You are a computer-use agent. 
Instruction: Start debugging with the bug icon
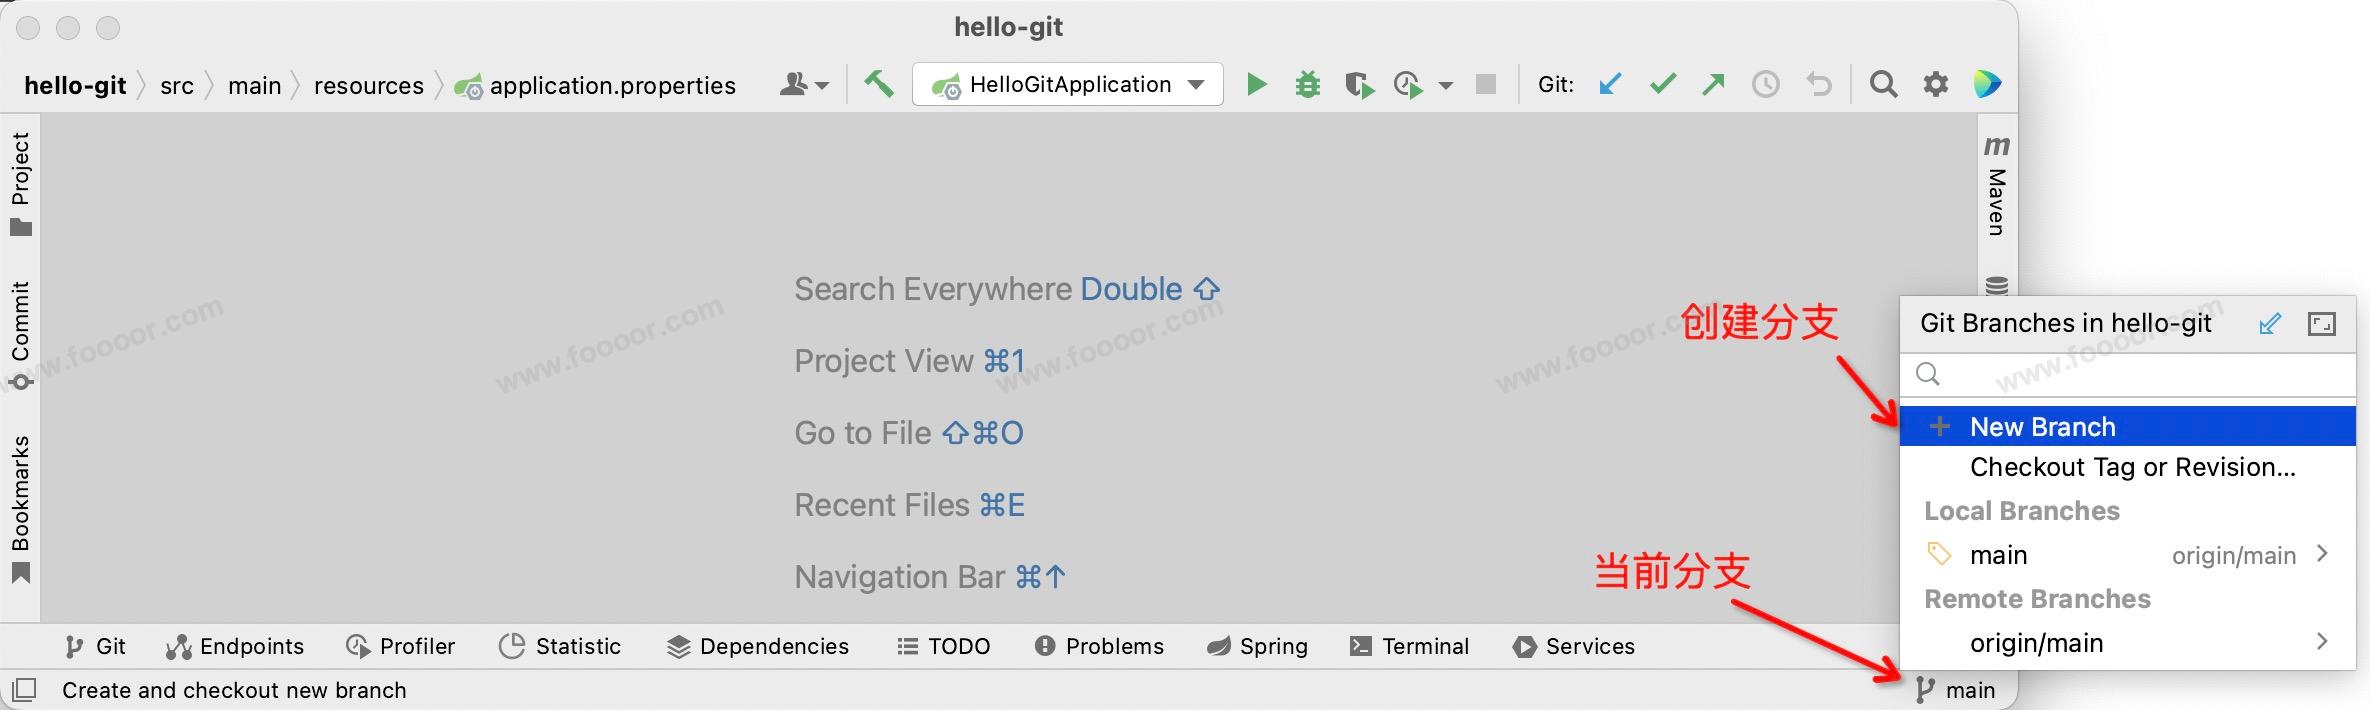pyautogui.click(x=1307, y=85)
